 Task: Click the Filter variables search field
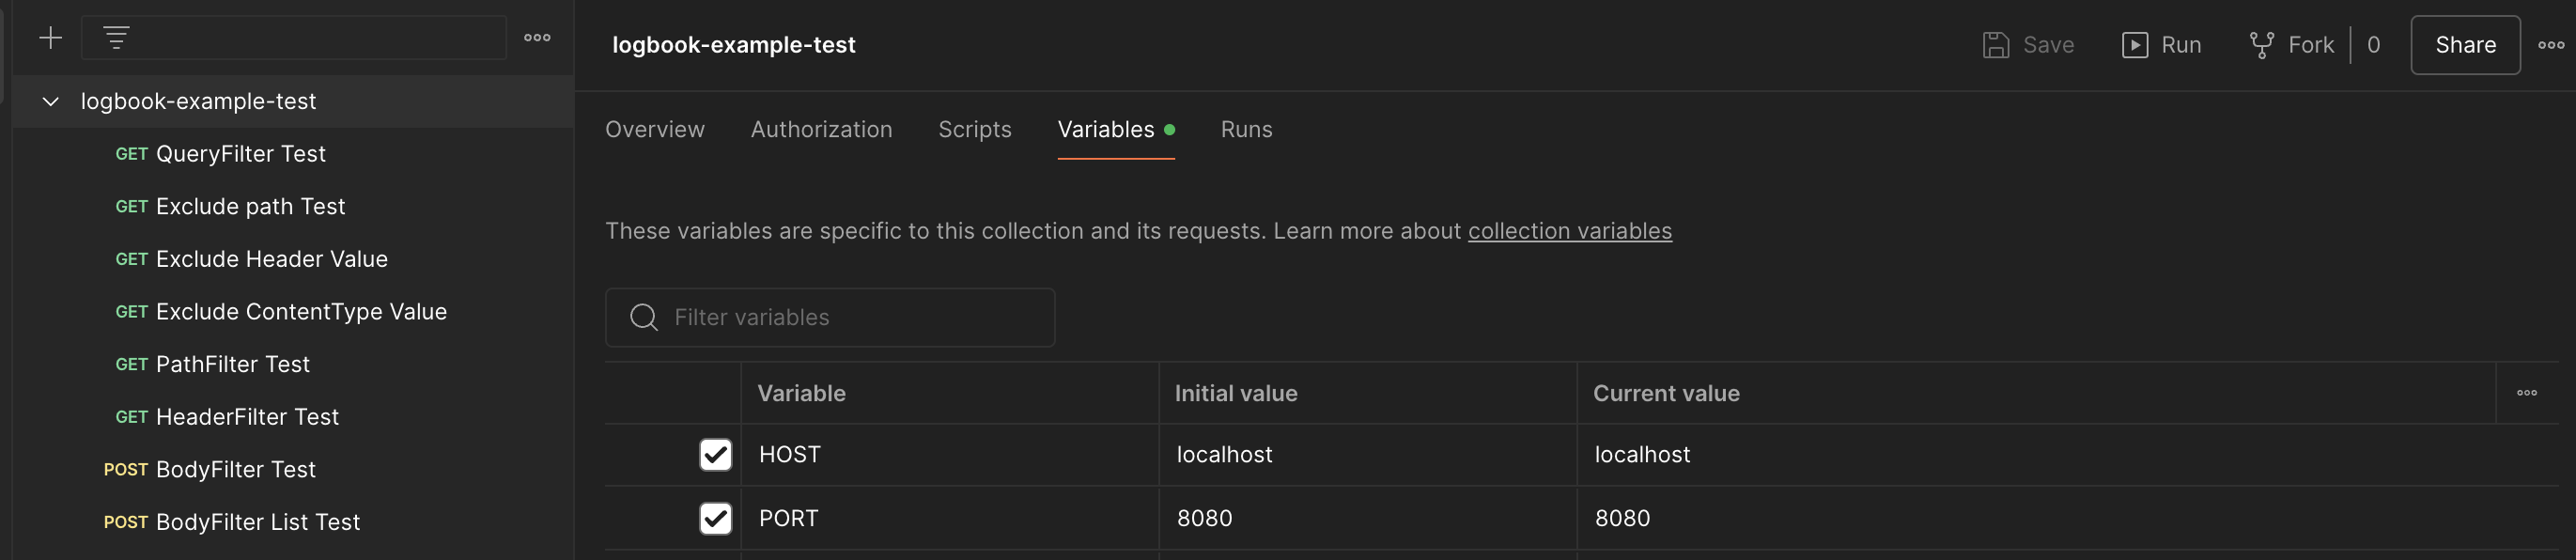pos(850,318)
